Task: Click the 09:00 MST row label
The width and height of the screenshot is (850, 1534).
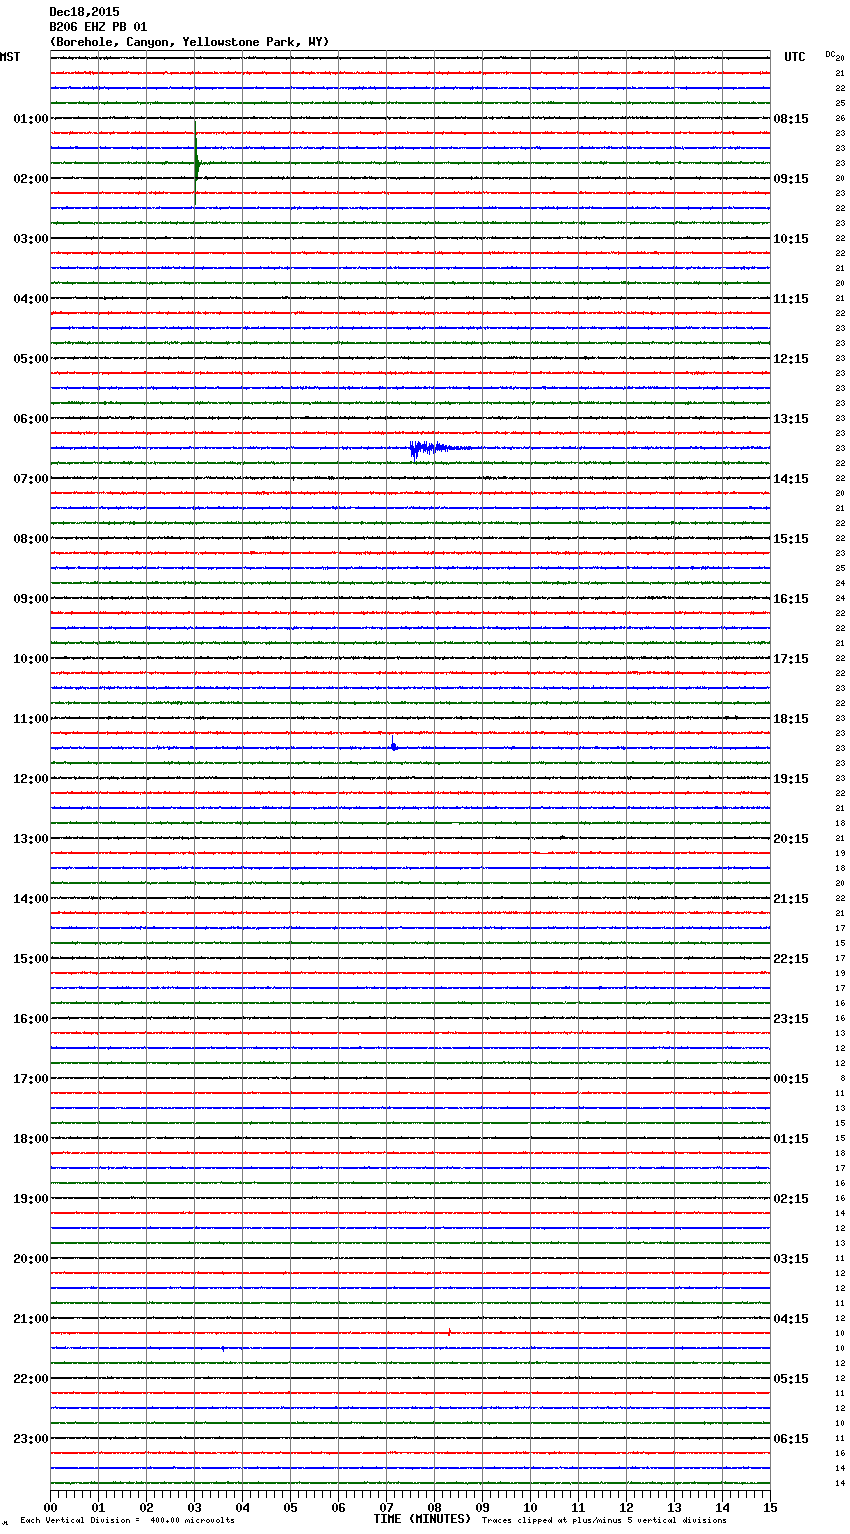Action: 31,599
